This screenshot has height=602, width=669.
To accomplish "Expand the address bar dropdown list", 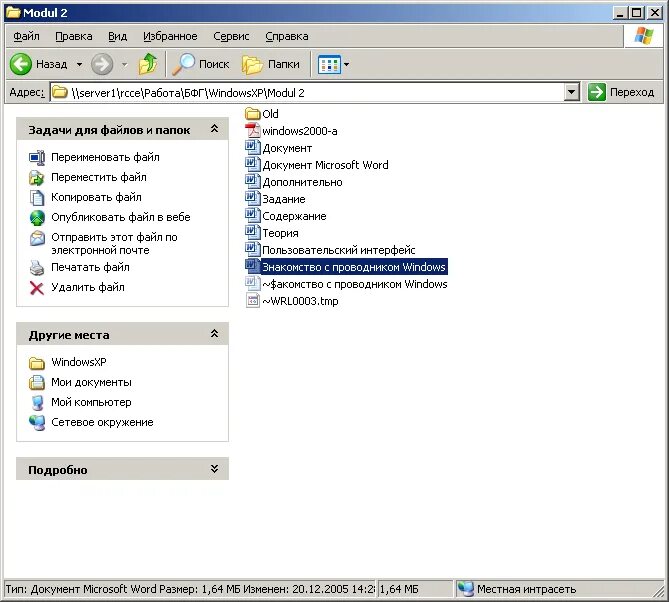I will [571, 92].
